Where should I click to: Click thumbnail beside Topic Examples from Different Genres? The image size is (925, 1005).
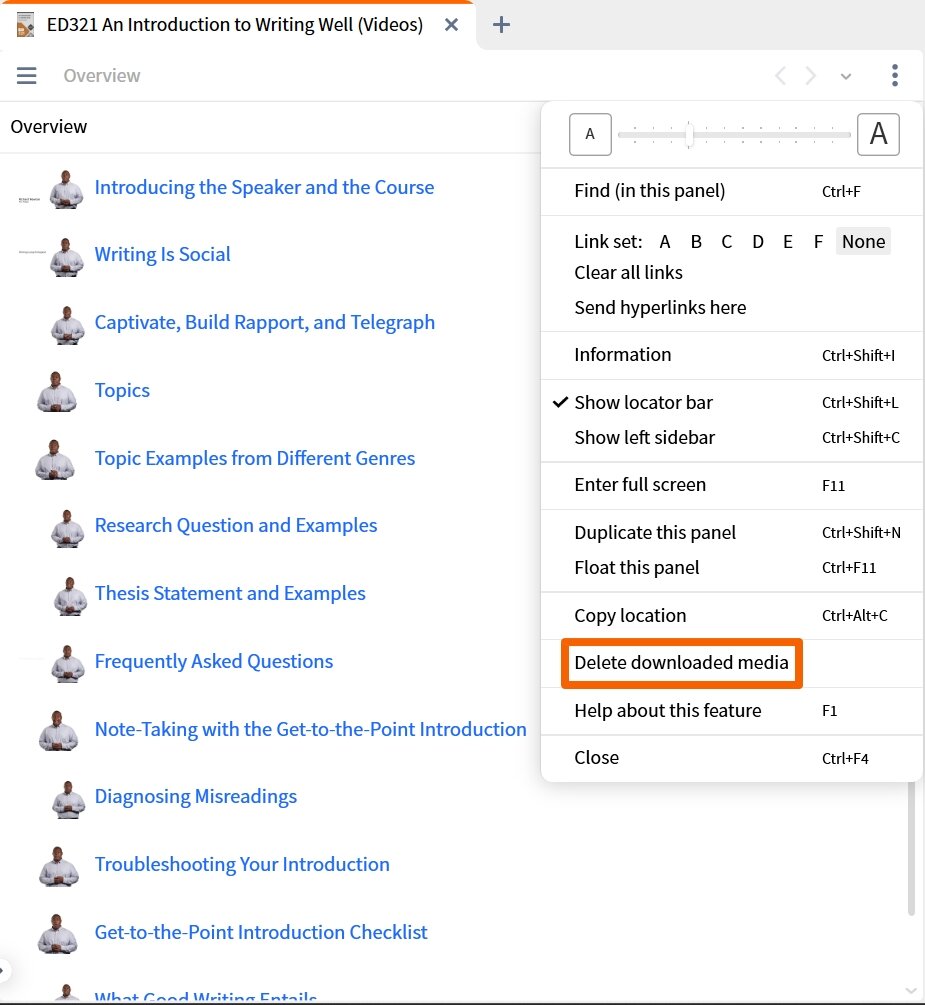coord(54,460)
